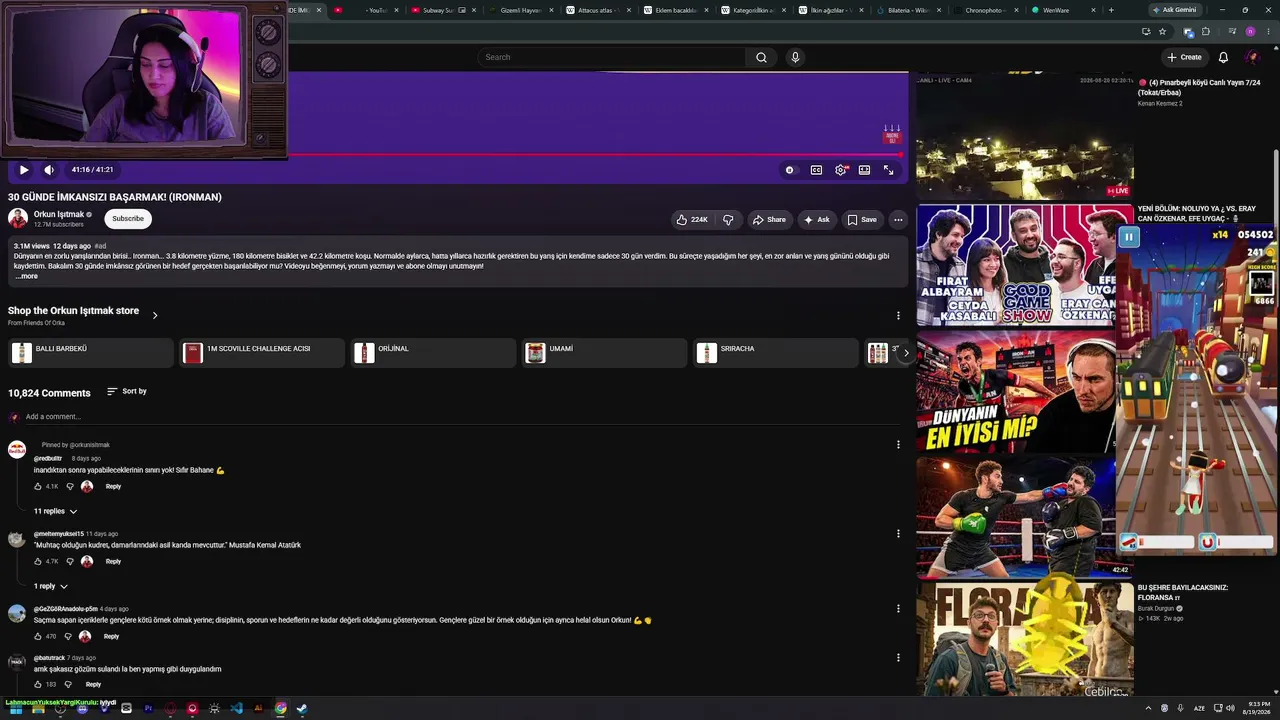Expand 1 reply under the Atatürk quote comment
Screen dimensions: 1280x720
pyautogui.click(x=51, y=586)
